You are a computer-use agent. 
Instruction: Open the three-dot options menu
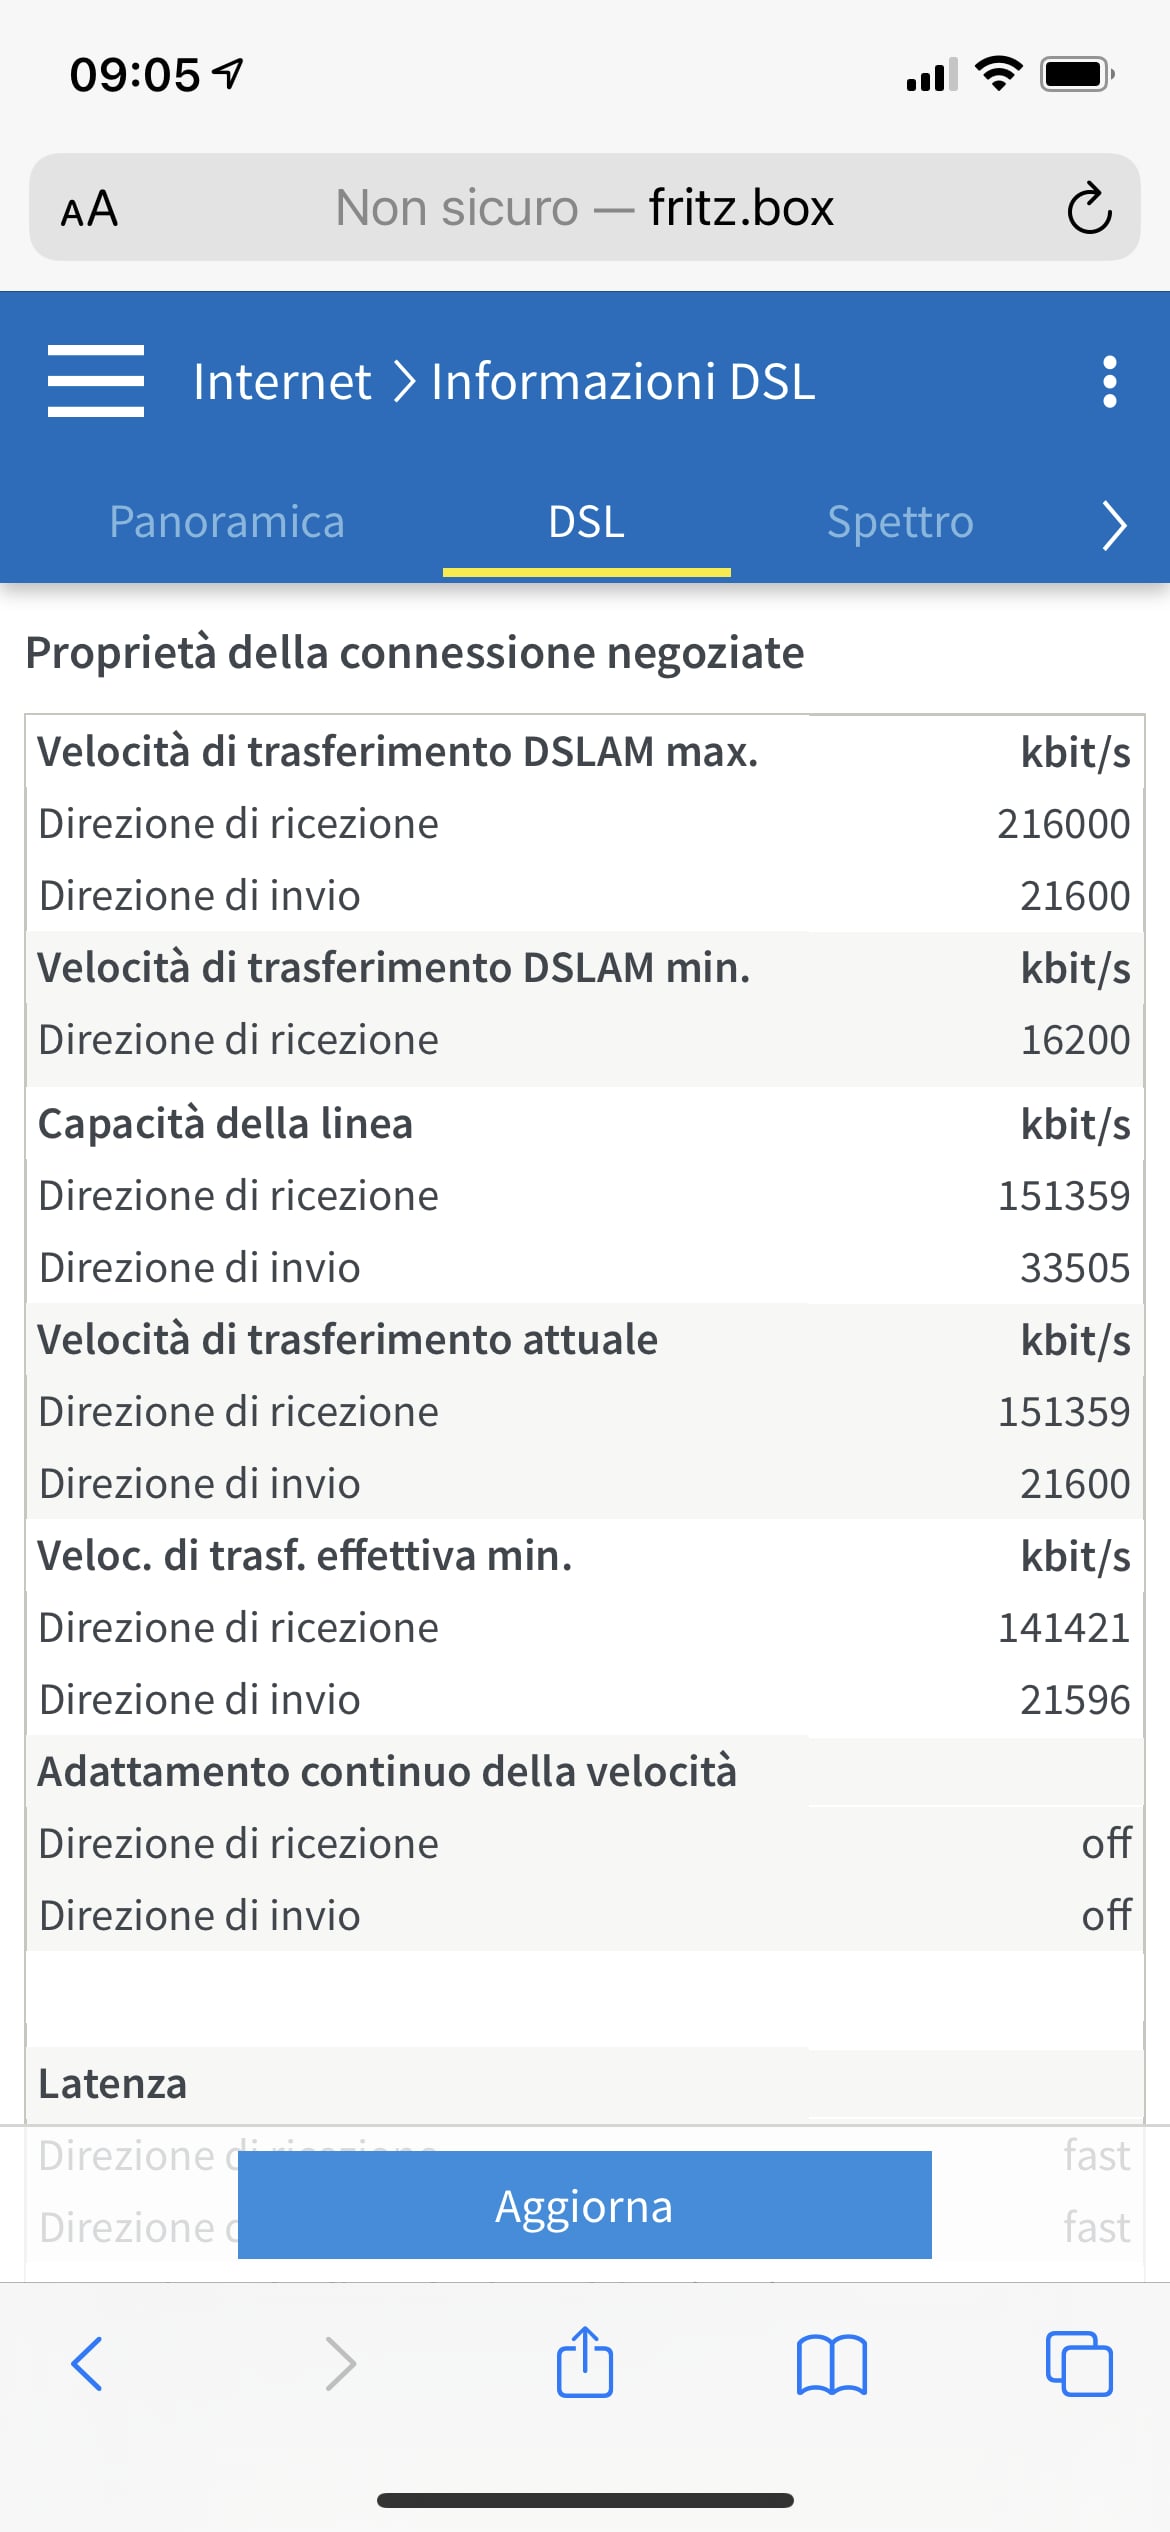pyautogui.click(x=1109, y=381)
